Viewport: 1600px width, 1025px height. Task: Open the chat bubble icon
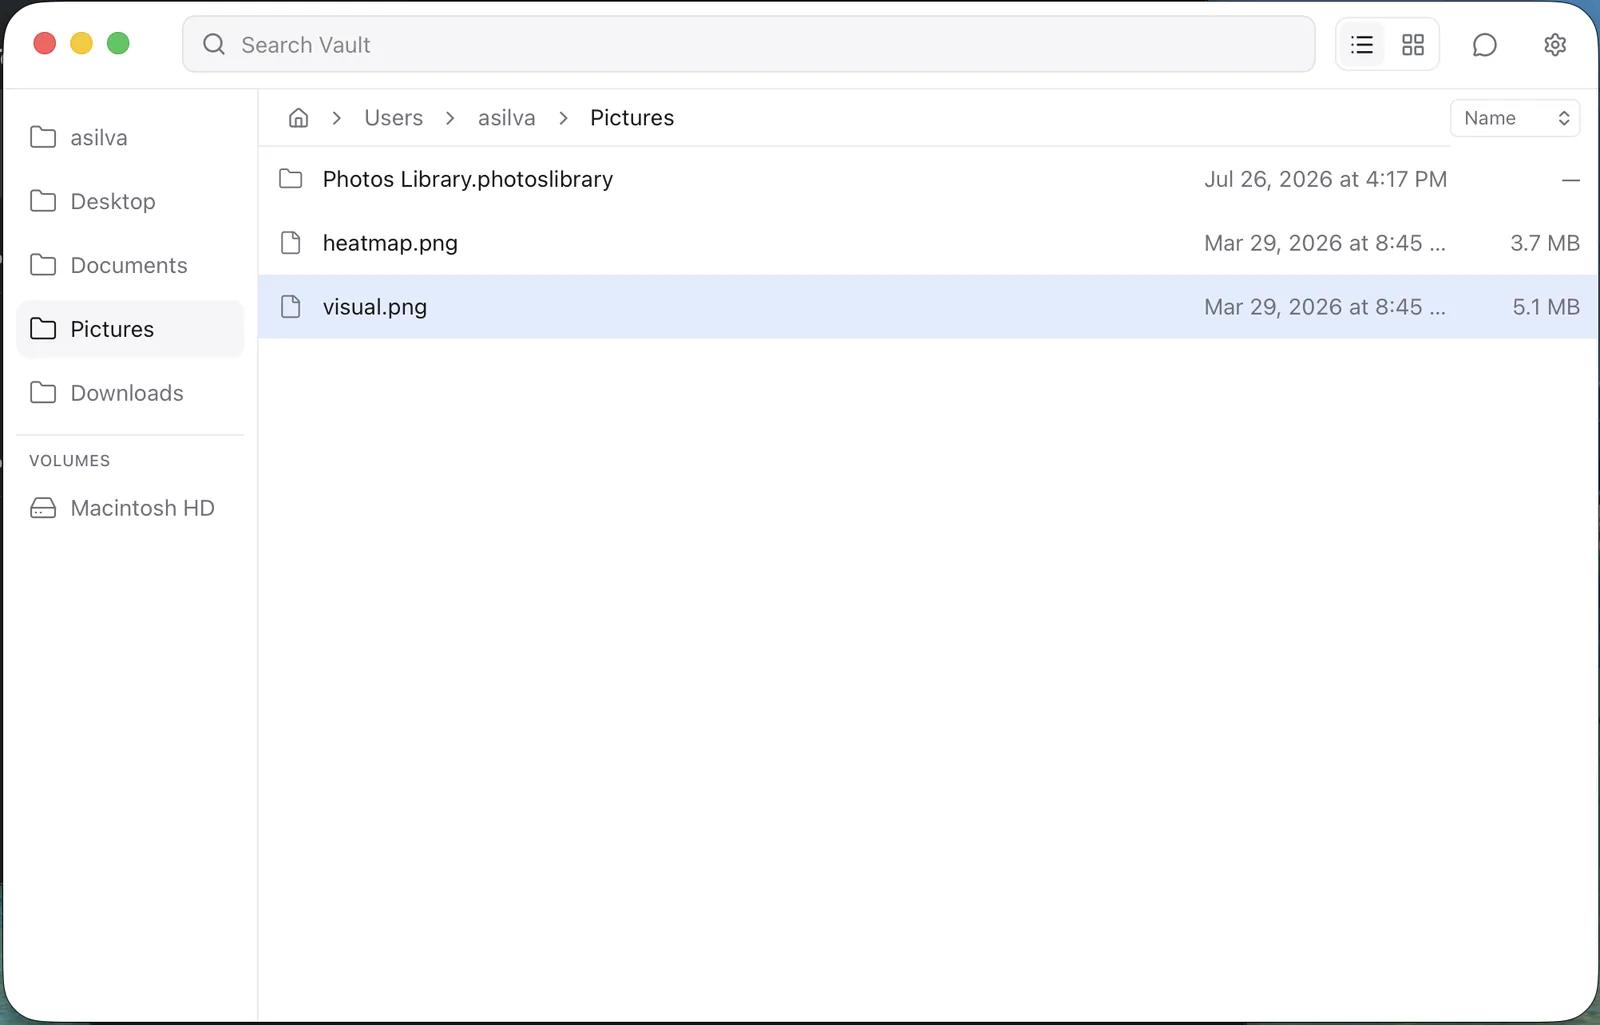point(1485,45)
